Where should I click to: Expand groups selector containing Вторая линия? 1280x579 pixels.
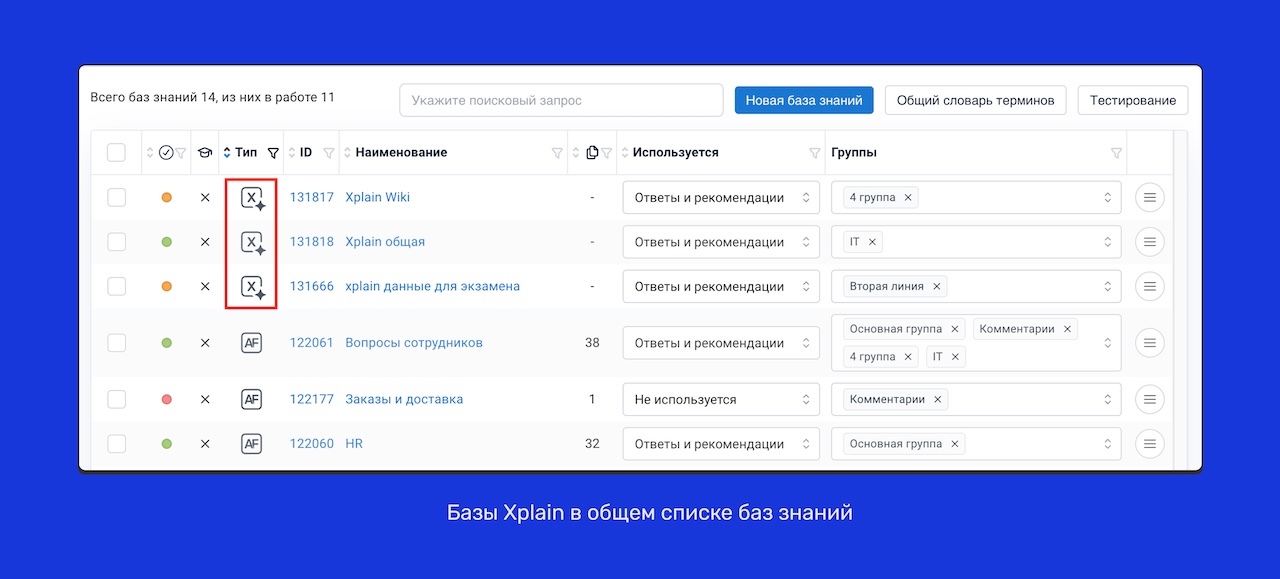click(x=1107, y=286)
